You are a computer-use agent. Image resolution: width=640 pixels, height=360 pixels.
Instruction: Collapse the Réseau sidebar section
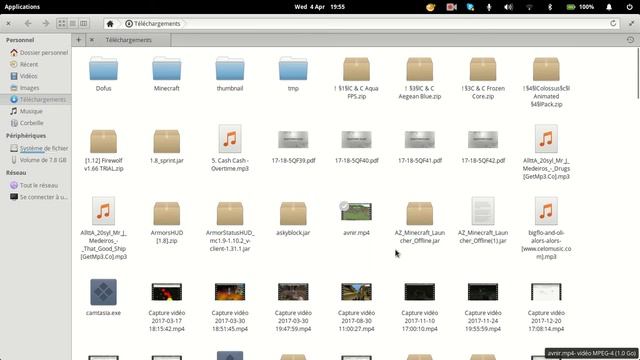(16, 173)
